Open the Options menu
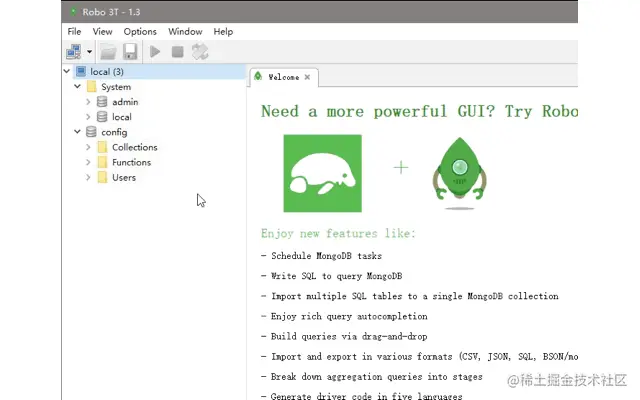The width and height of the screenshot is (640, 400). (x=140, y=31)
